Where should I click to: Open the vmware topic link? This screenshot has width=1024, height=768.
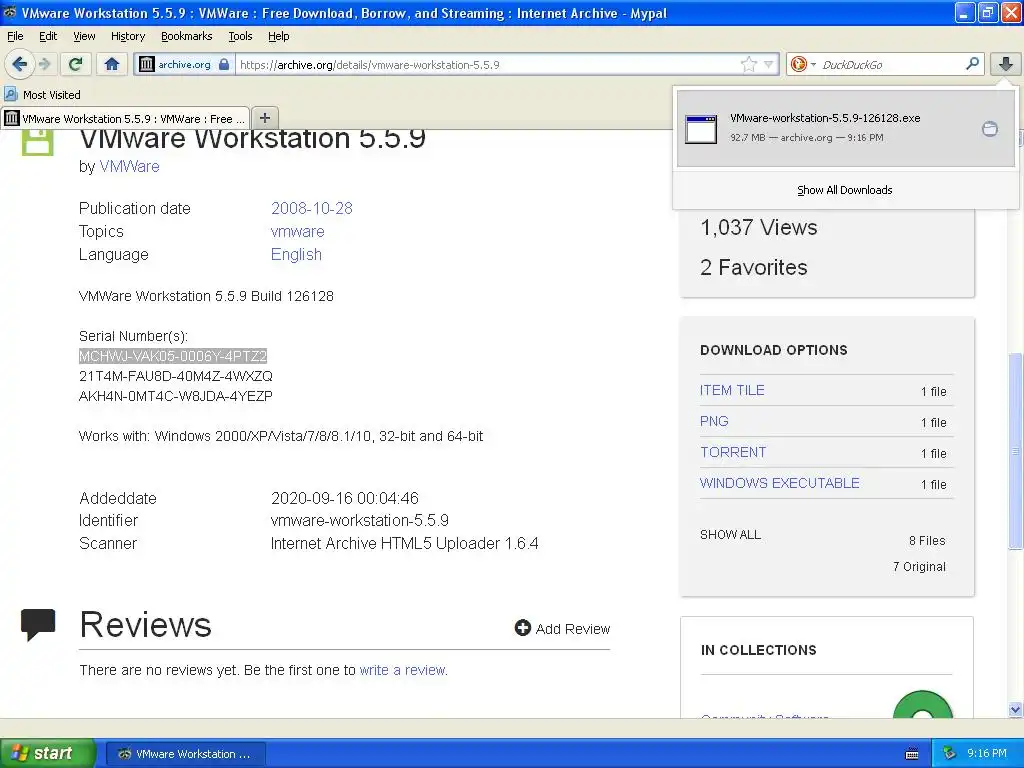coord(297,232)
